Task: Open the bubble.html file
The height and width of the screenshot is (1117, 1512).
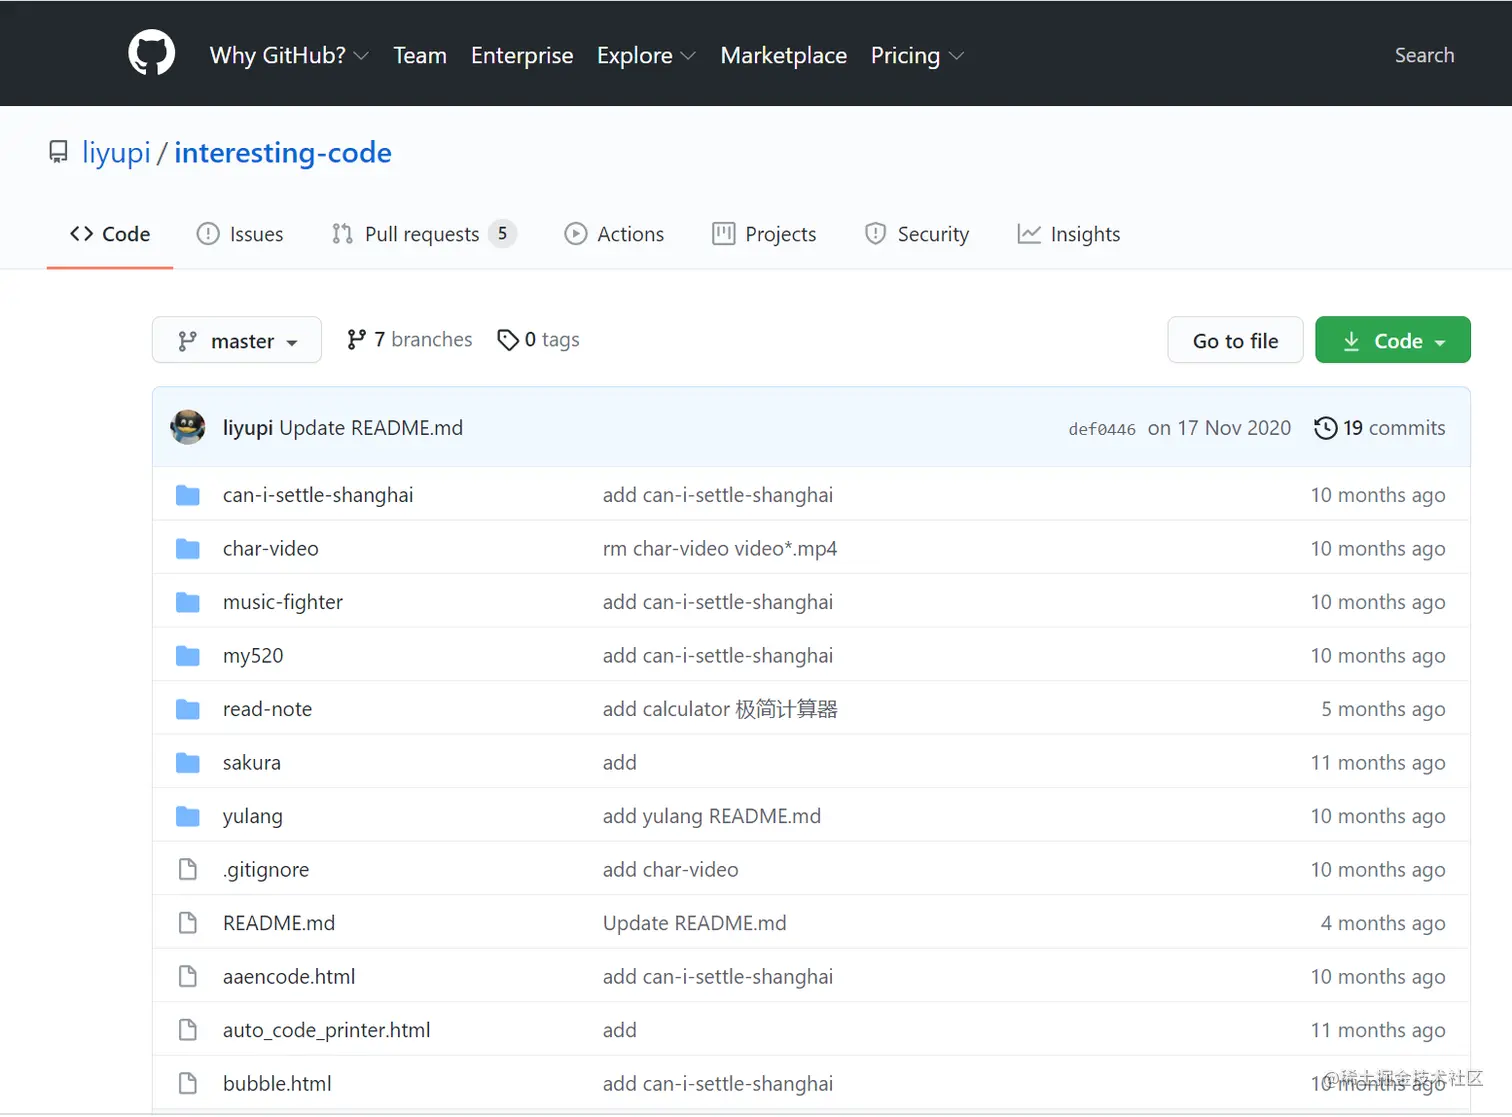Action: tap(277, 1084)
